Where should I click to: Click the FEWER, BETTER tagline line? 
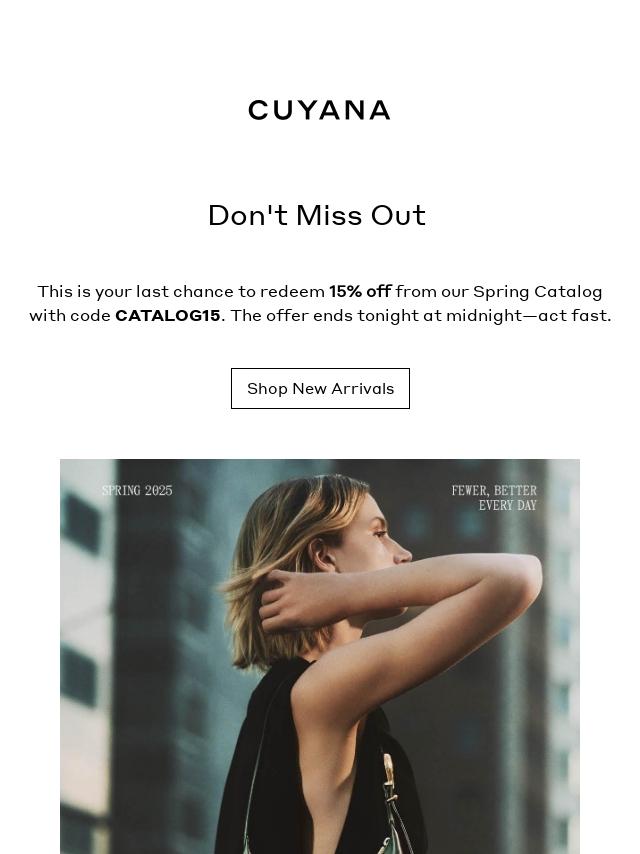coord(494,490)
